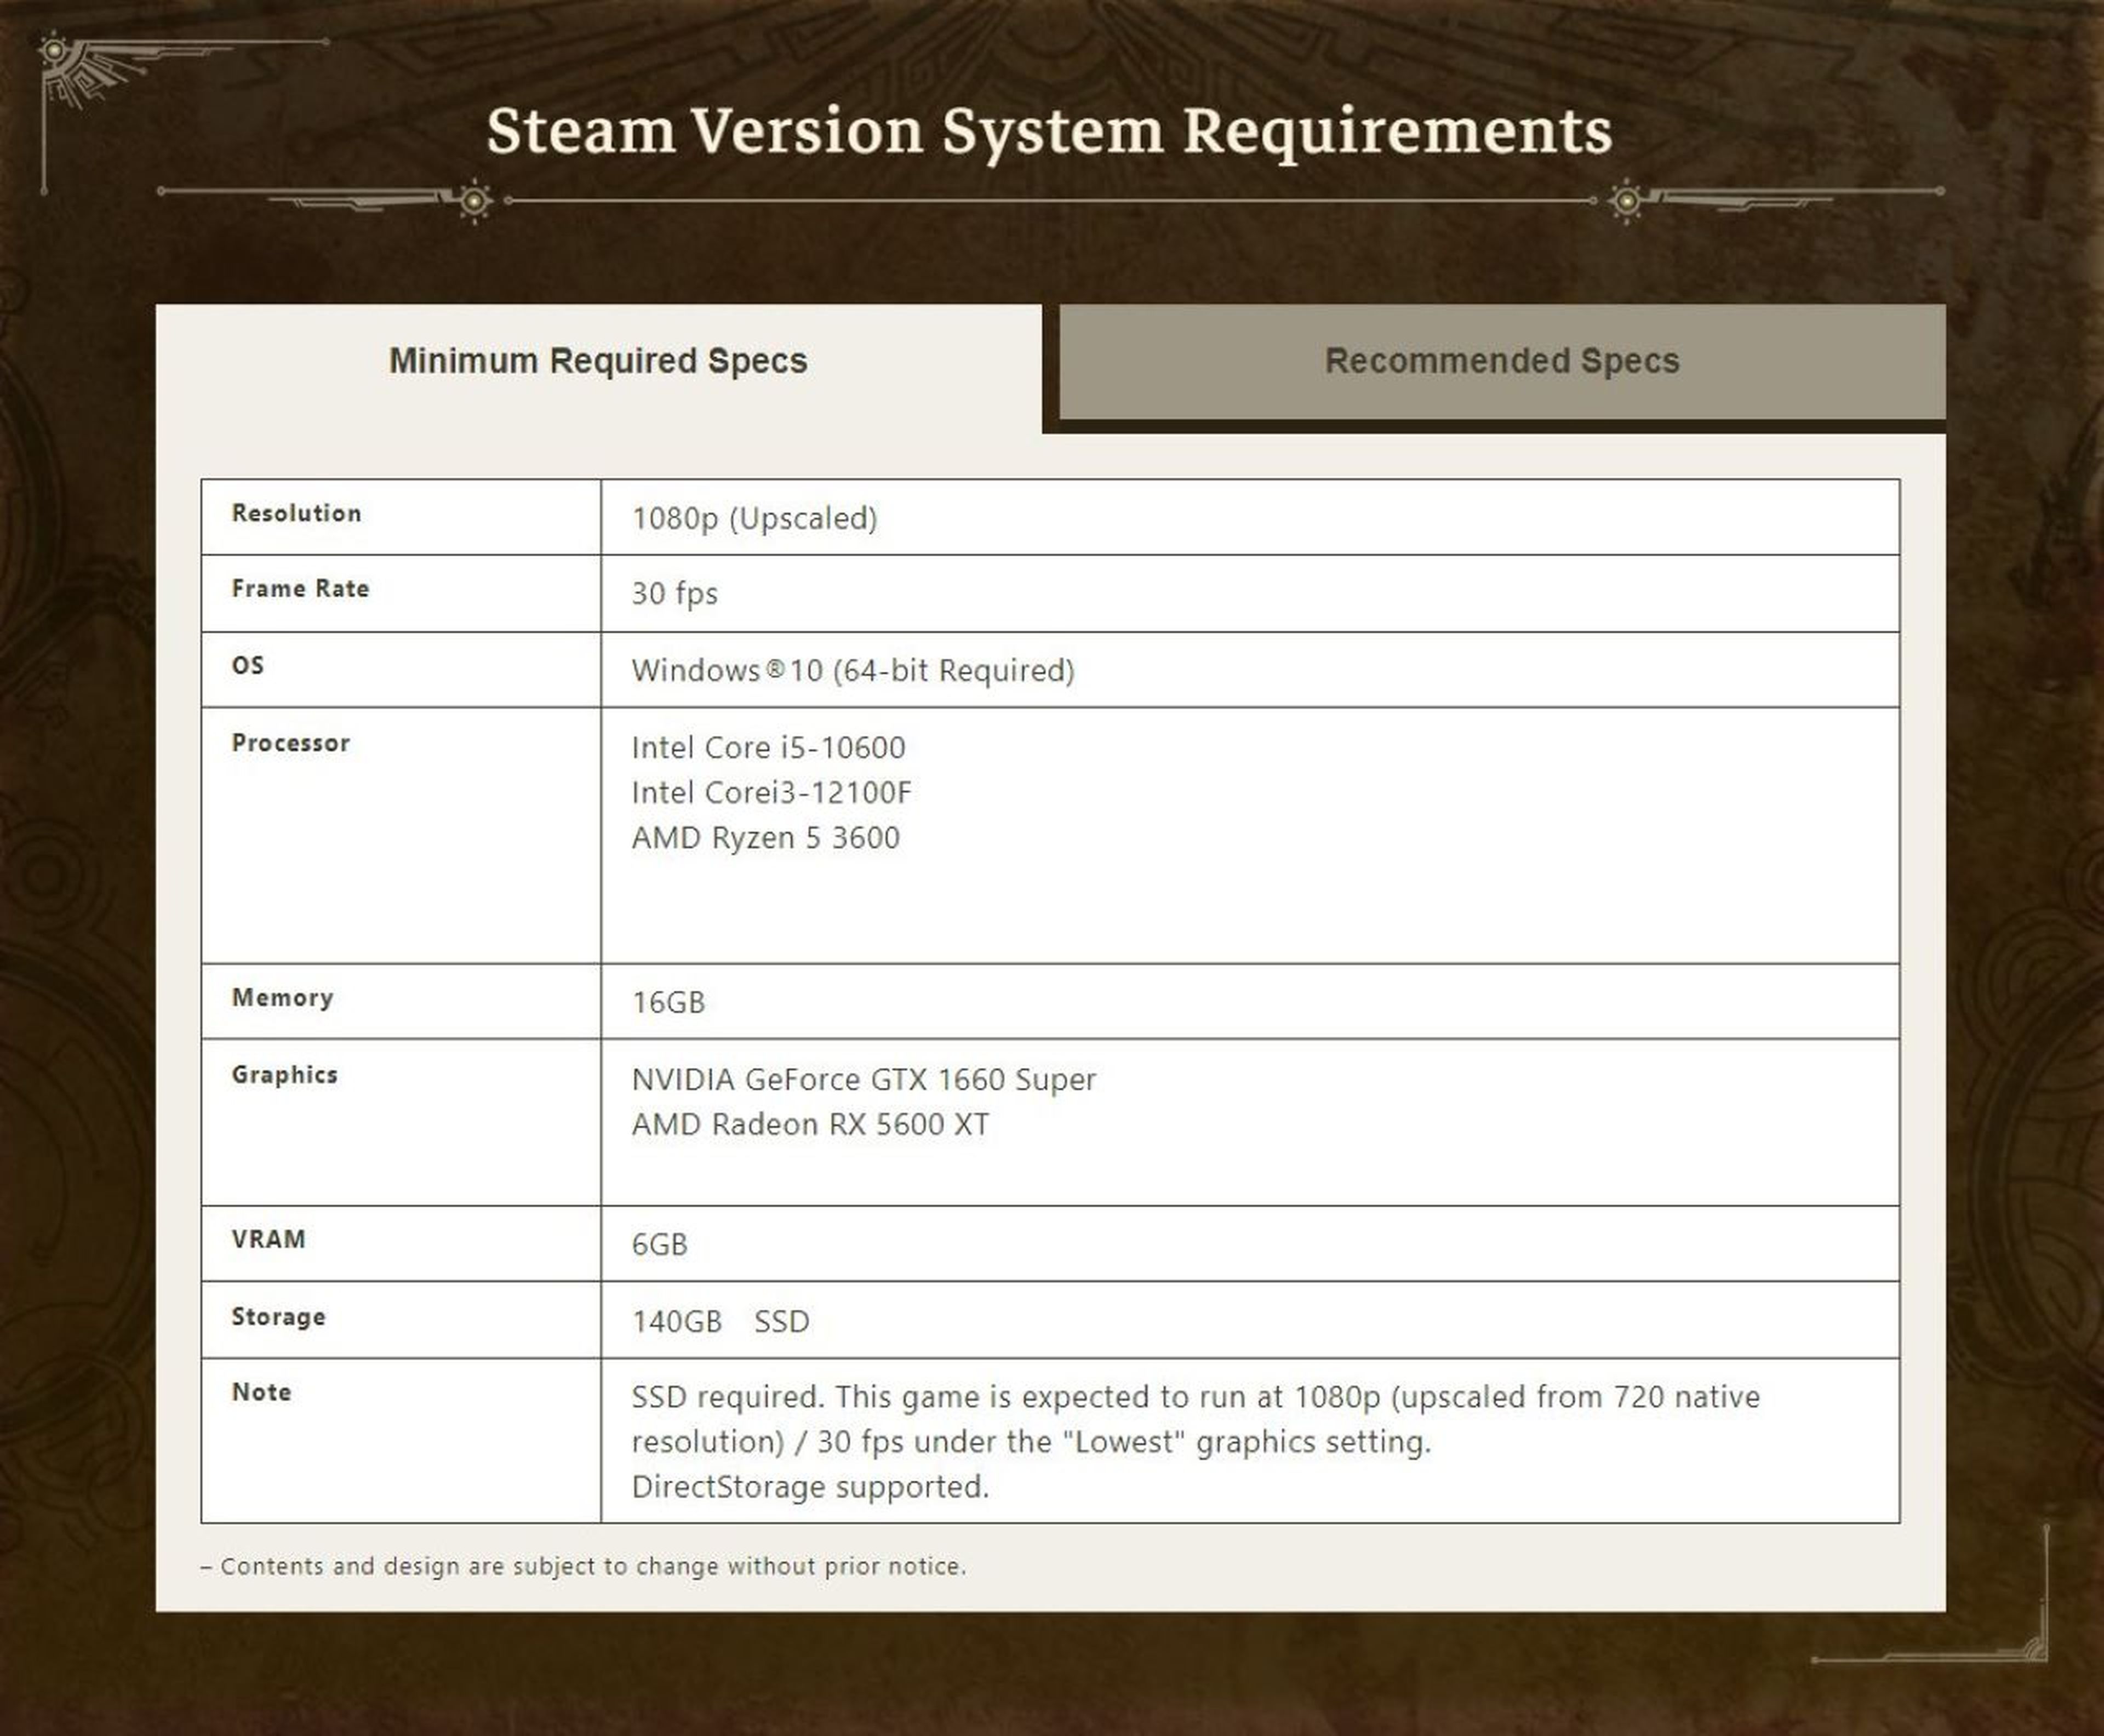Select the Resolution row label
2104x1736 pixels.
pos(296,513)
